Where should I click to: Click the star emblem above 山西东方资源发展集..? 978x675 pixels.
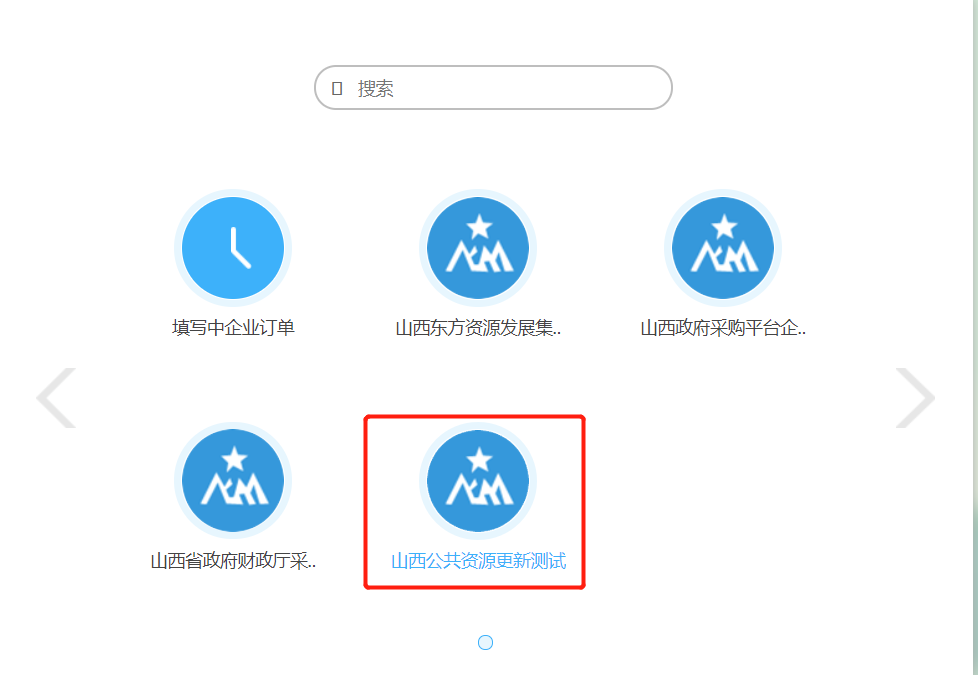pos(479,226)
